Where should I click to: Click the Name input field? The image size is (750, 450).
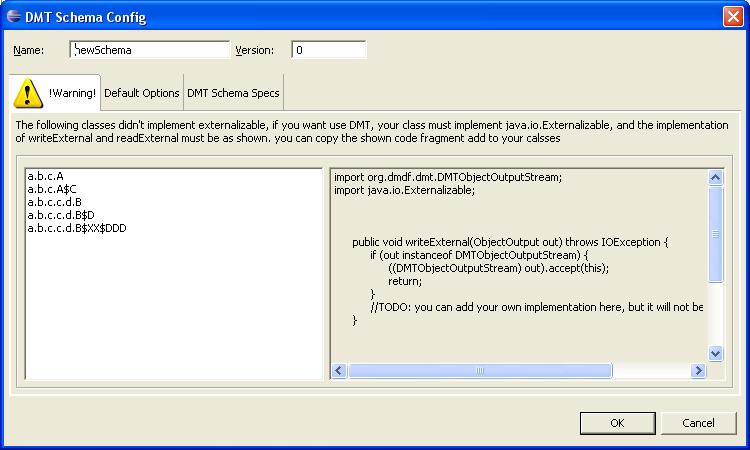[x=150, y=50]
